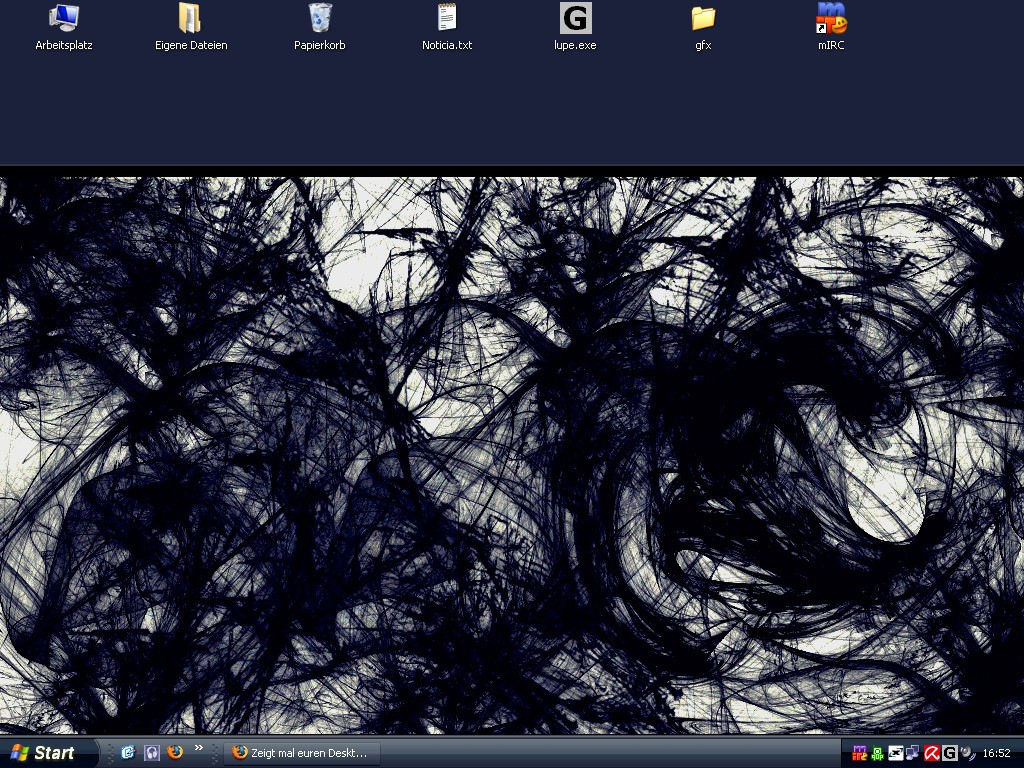
Task: Launch Show Desktop quick launch icon
Action: [x=128, y=753]
